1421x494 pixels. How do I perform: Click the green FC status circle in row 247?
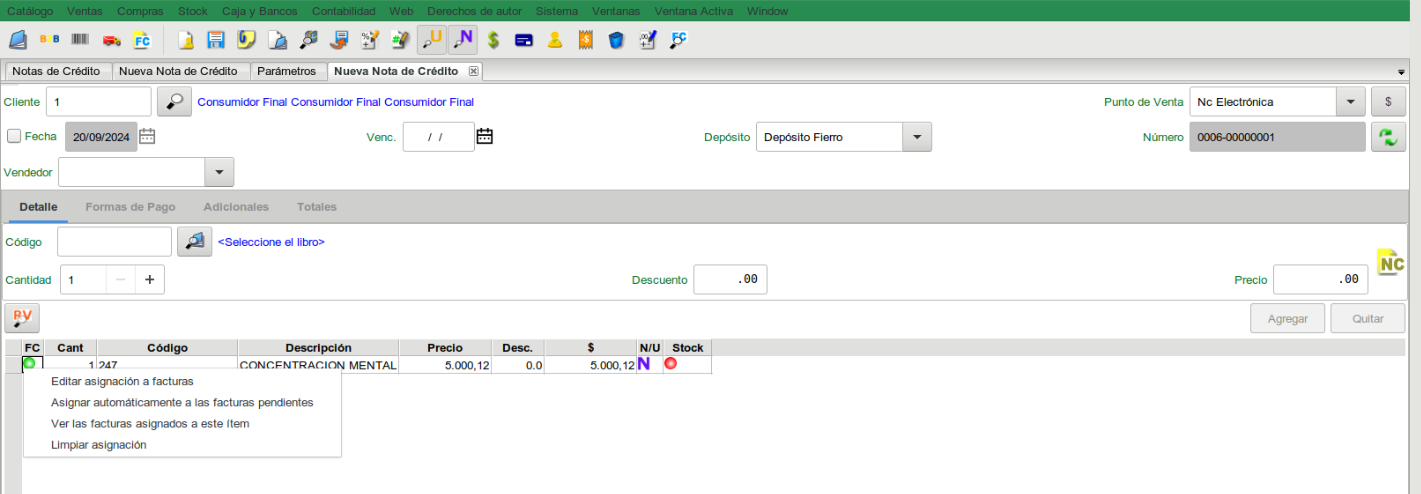29,364
